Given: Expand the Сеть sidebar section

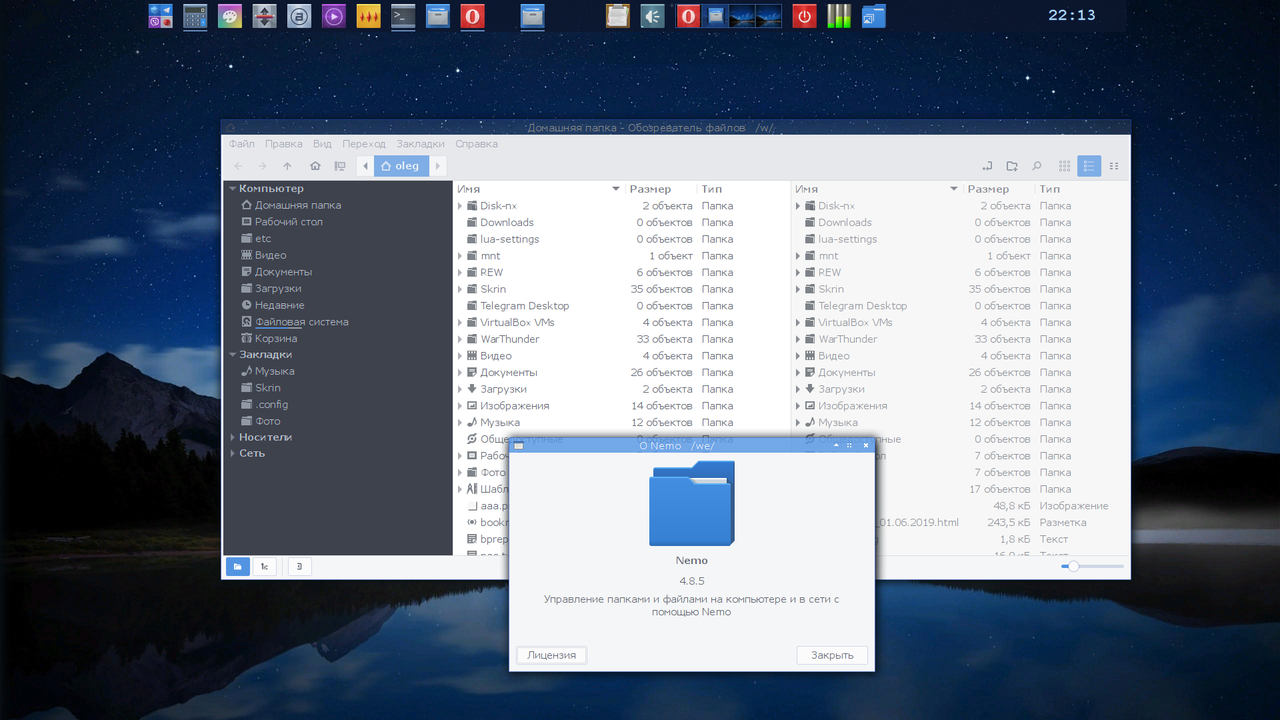Looking at the screenshot, I should [233, 453].
